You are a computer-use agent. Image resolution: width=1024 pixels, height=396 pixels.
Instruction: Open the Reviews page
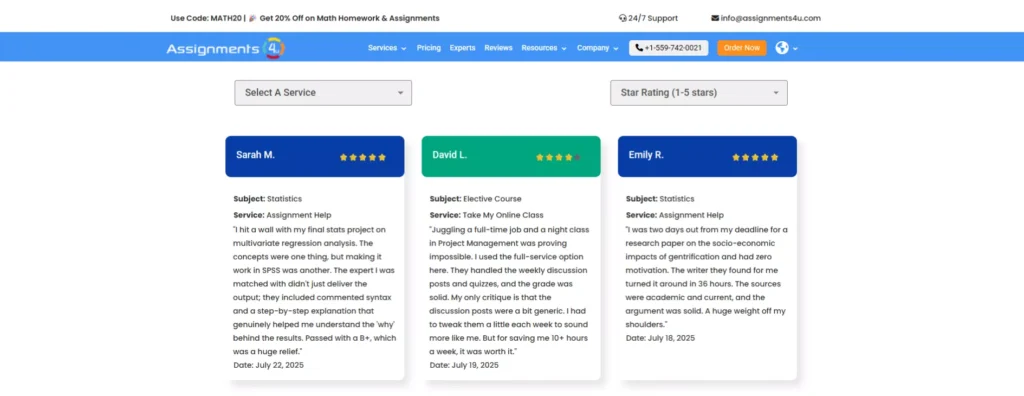(498, 48)
